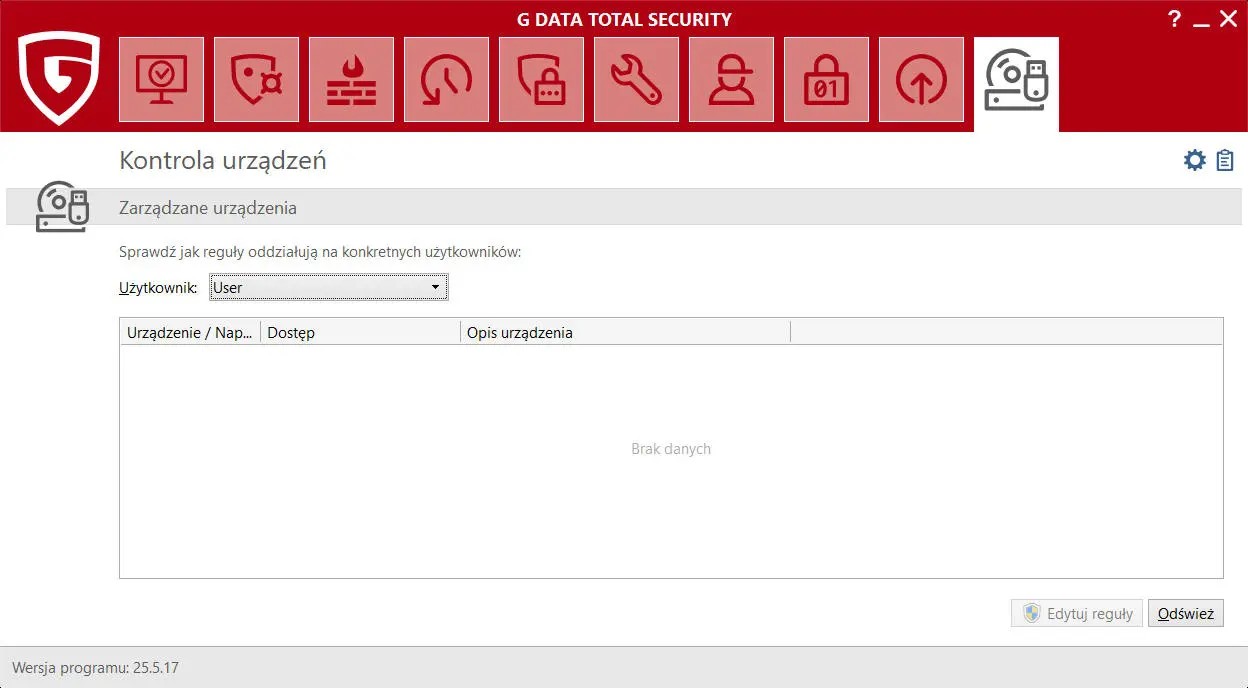Switch to the device control tab
Viewport: 1248px width, 688px height.
pyautogui.click(x=1016, y=79)
